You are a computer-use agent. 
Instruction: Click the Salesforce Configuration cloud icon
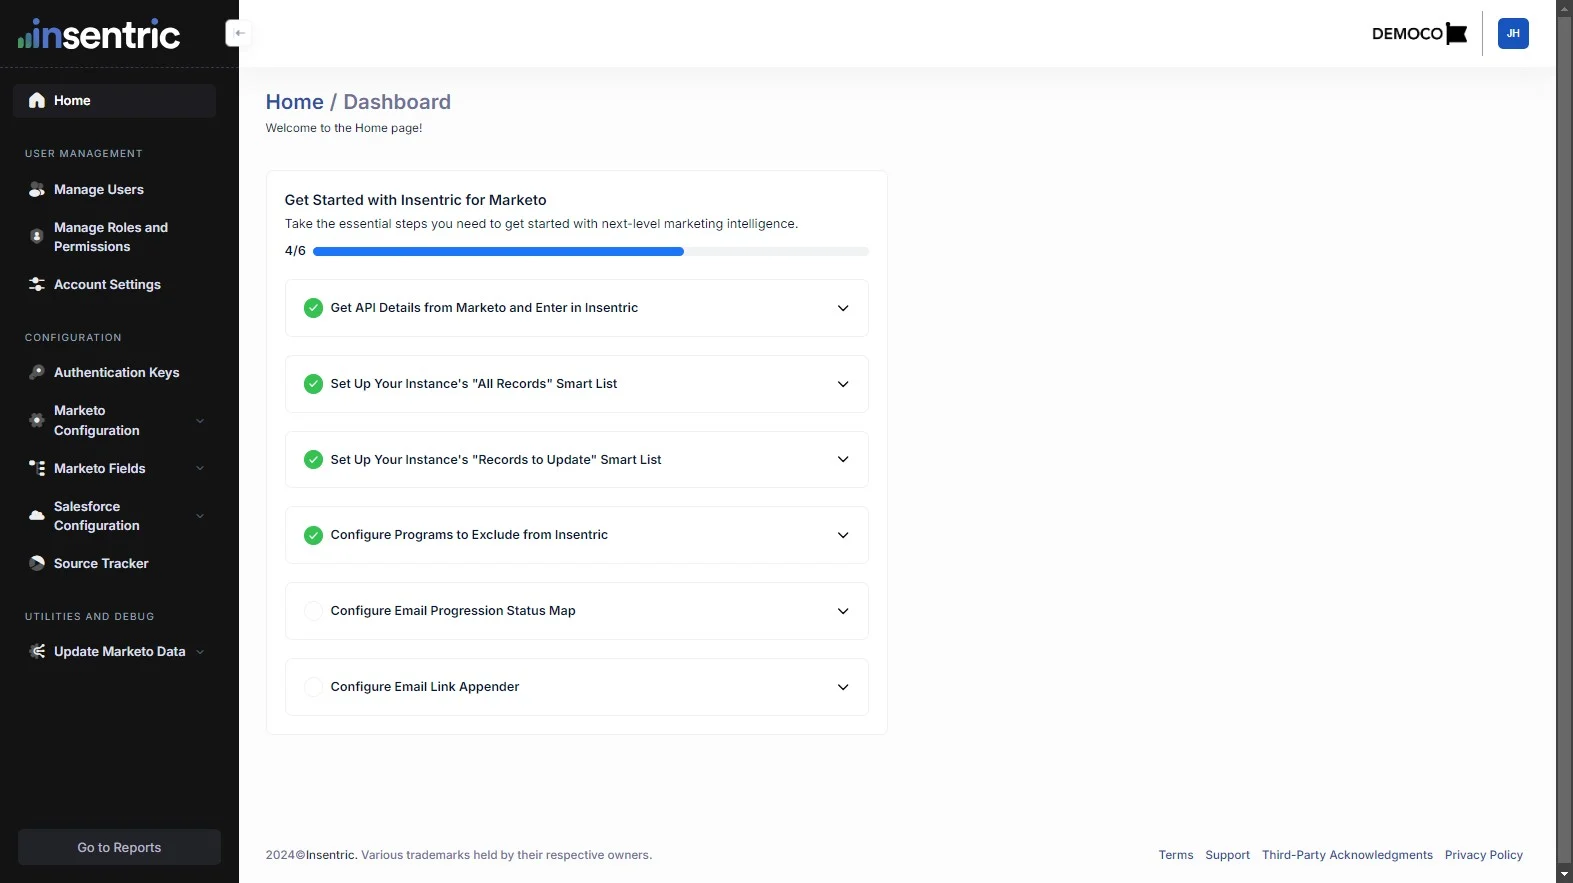pyautogui.click(x=37, y=516)
